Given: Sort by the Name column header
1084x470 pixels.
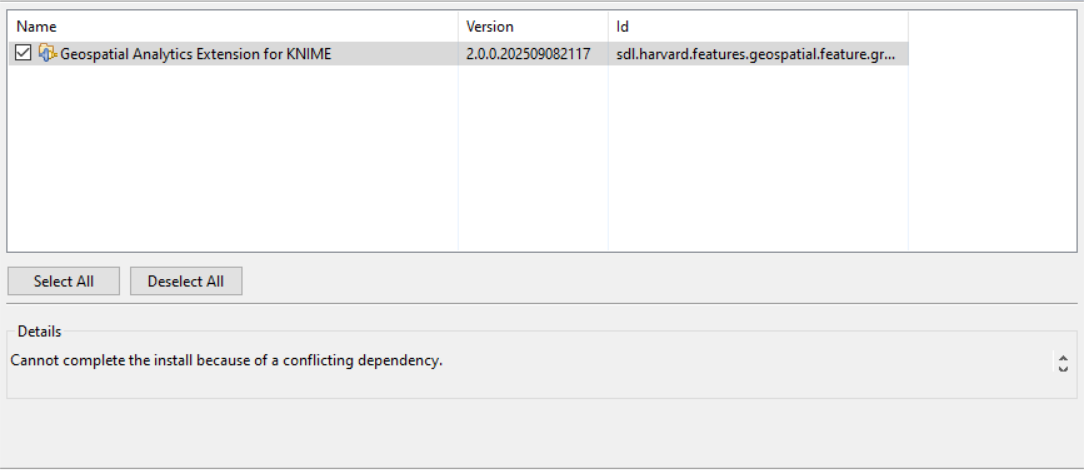Looking at the screenshot, I should [x=232, y=26].
